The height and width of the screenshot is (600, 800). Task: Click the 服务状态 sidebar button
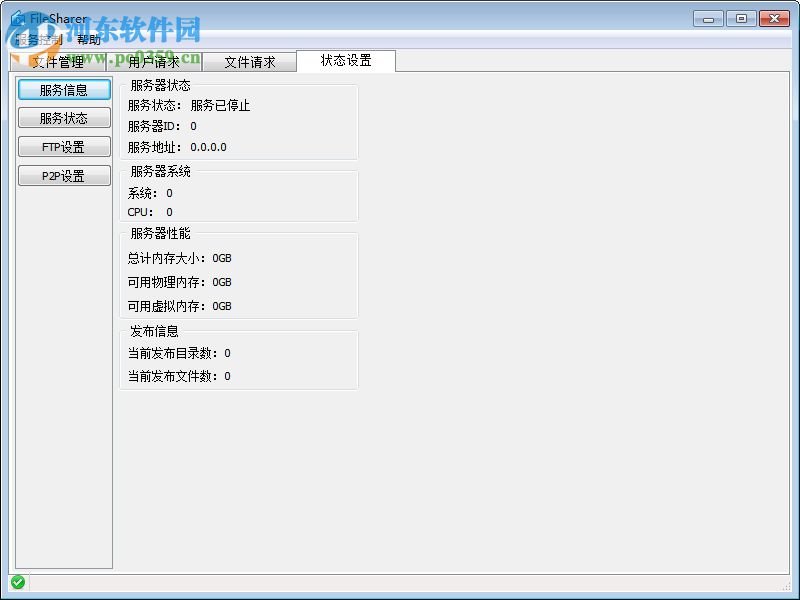tap(63, 118)
